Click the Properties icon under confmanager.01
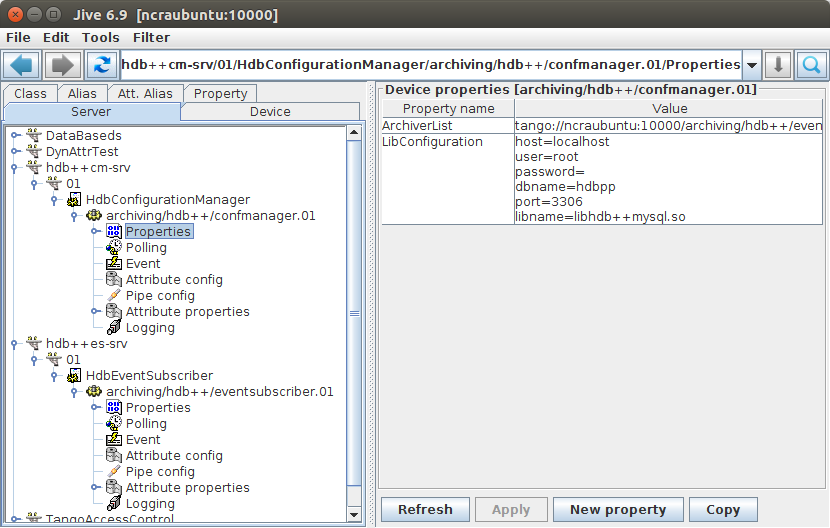 click(x=114, y=231)
